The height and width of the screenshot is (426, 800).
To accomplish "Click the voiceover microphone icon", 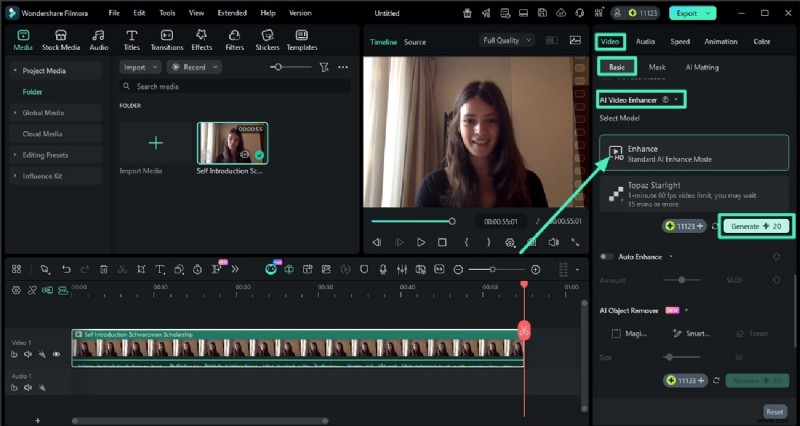I will pyautogui.click(x=381, y=269).
